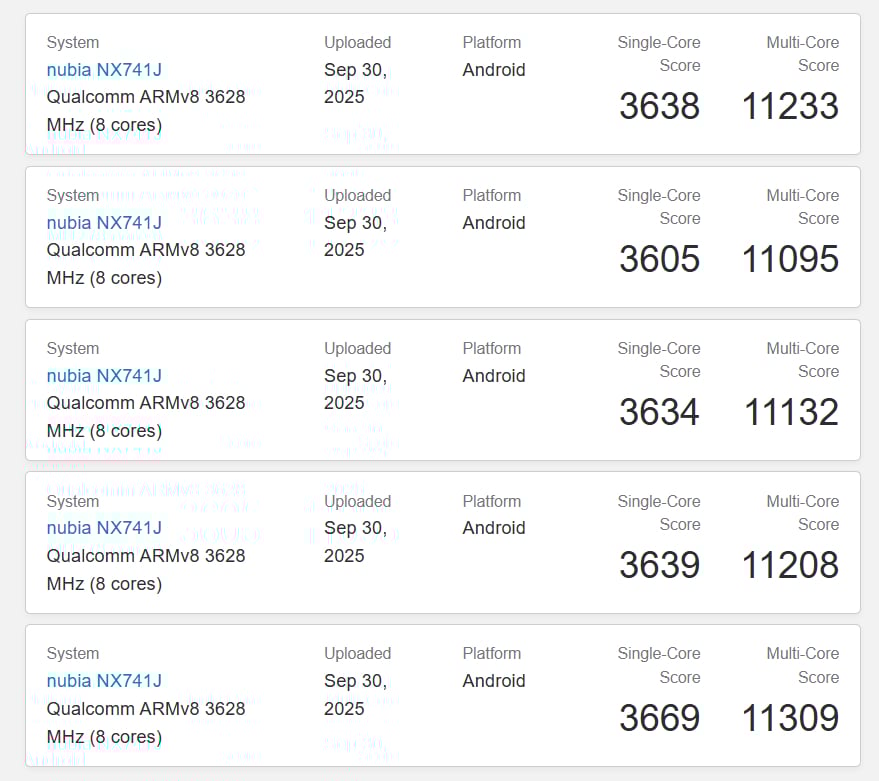Screen dimensions: 879x781
Task: Click Android platform in the 11208 multi-core result
Action: tap(494, 528)
